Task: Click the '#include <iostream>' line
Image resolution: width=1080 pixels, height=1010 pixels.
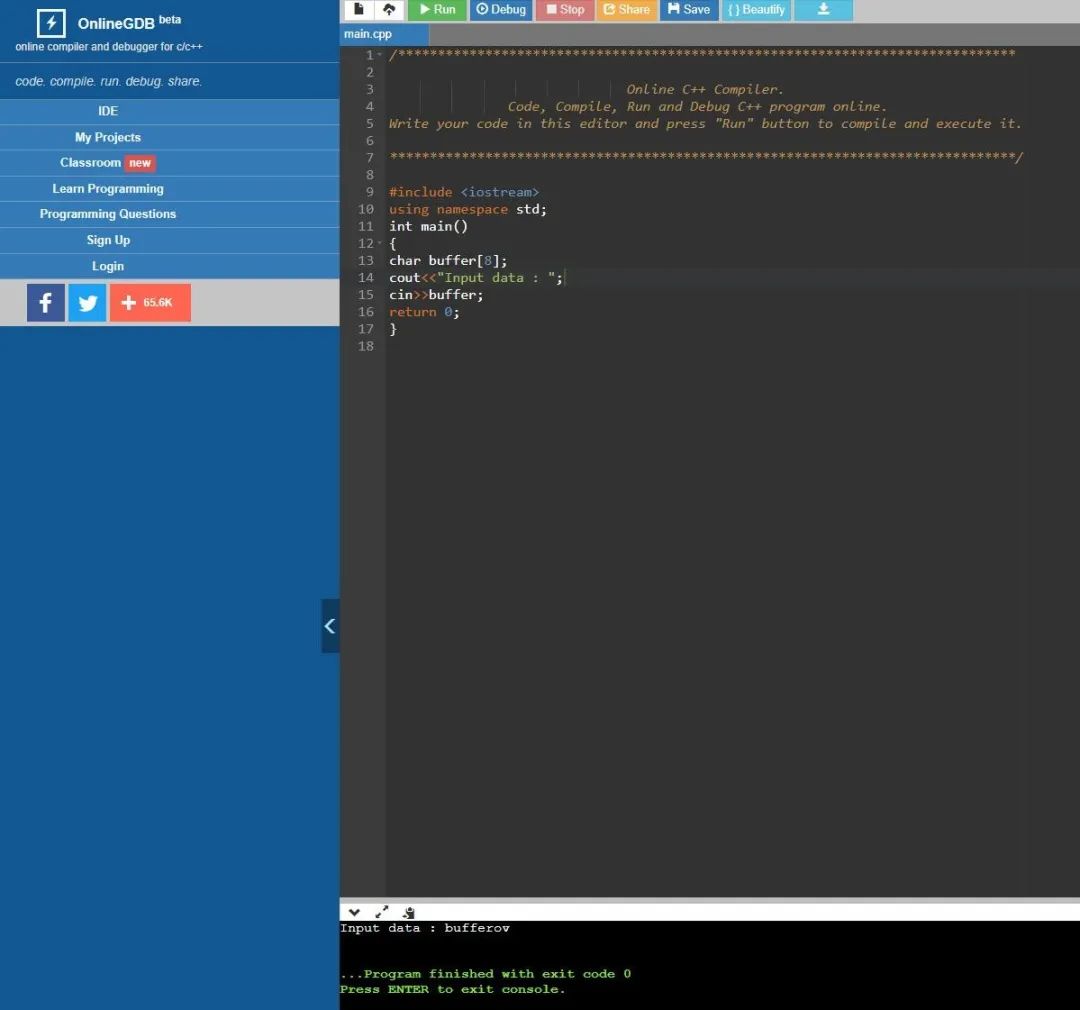Action: pos(464,192)
